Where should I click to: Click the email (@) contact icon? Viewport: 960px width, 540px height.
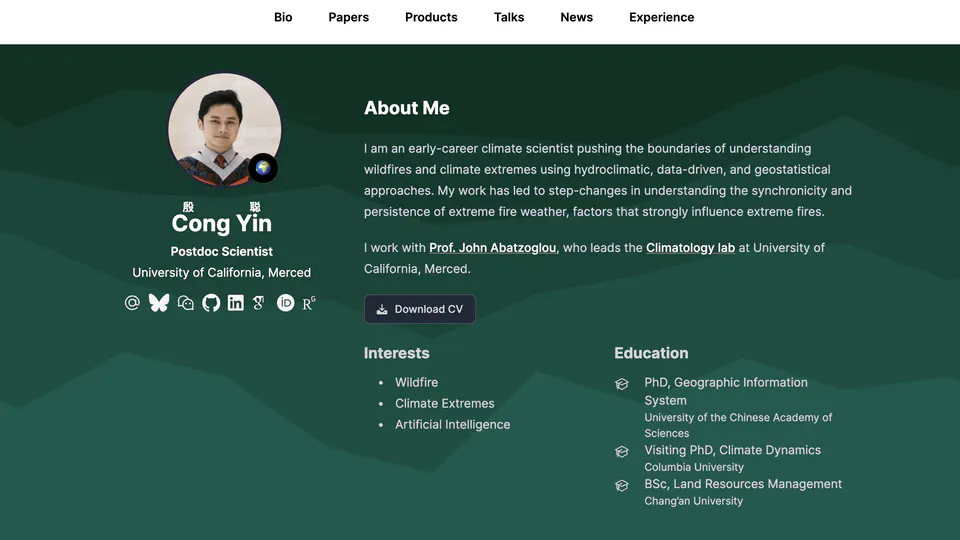[x=132, y=303]
